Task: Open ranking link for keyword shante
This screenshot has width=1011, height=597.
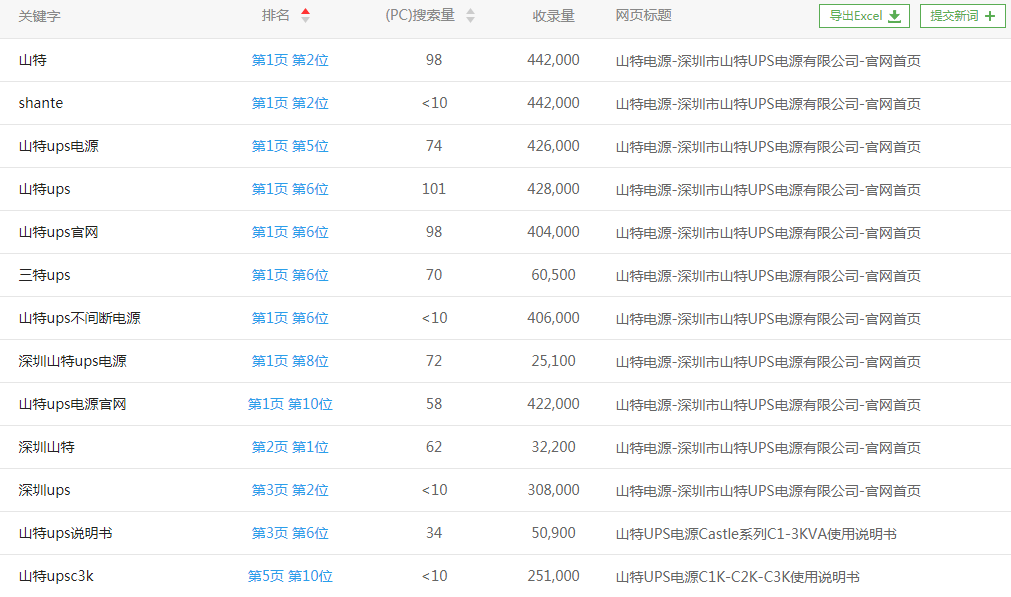Action: tap(291, 103)
